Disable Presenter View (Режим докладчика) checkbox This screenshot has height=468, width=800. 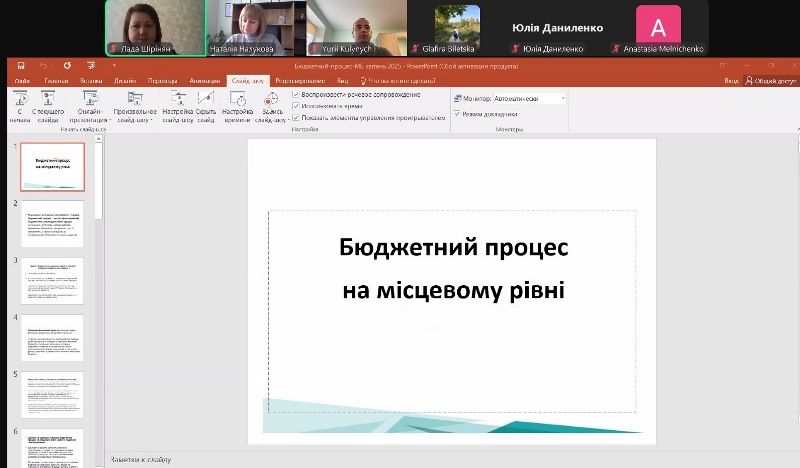pos(458,113)
